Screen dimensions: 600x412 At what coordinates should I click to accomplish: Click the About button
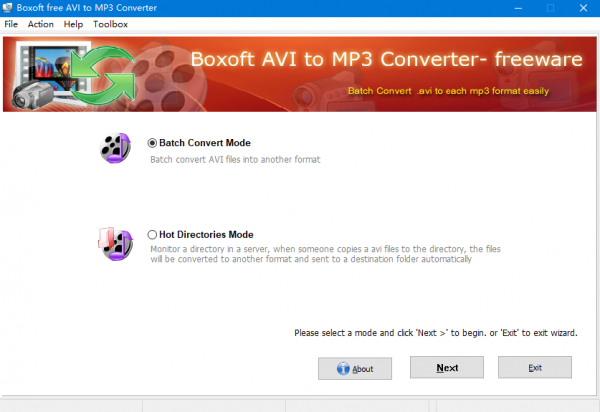click(x=355, y=368)
